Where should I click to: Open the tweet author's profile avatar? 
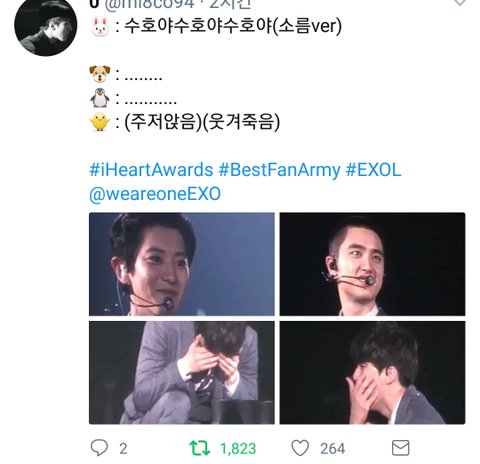[x=46, y=25]
